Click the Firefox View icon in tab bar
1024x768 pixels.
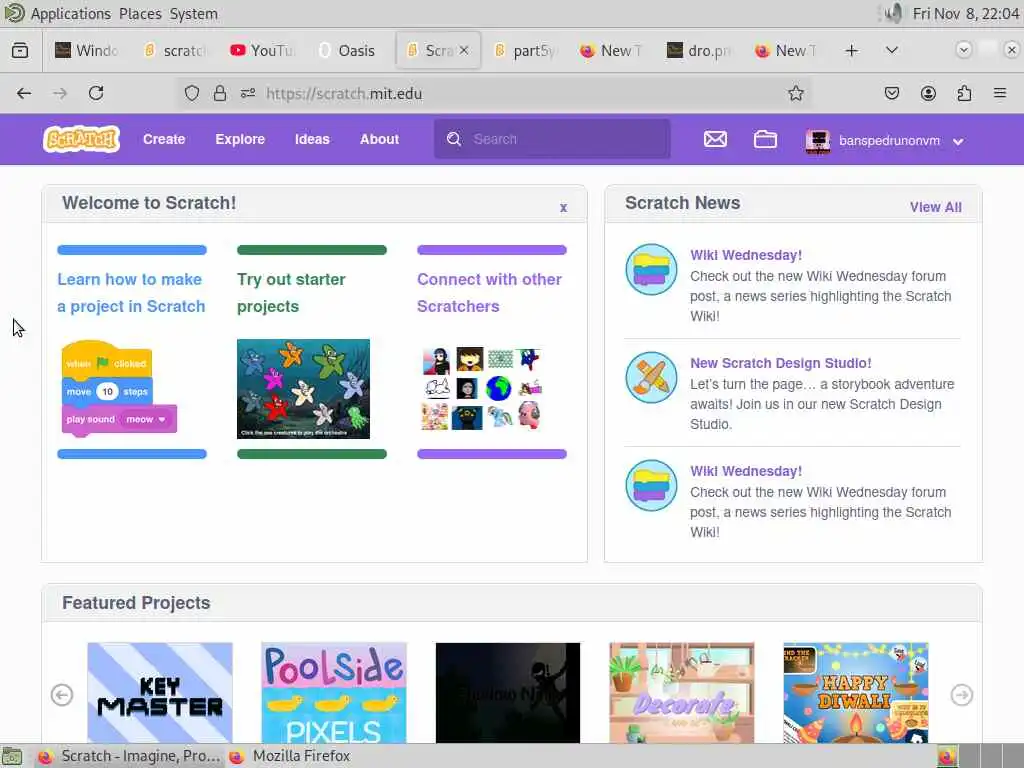20,50
